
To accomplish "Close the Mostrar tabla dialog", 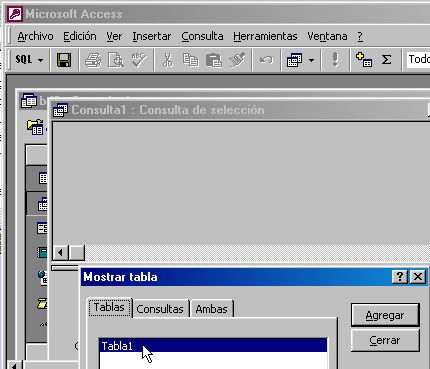I will (418, 277).
